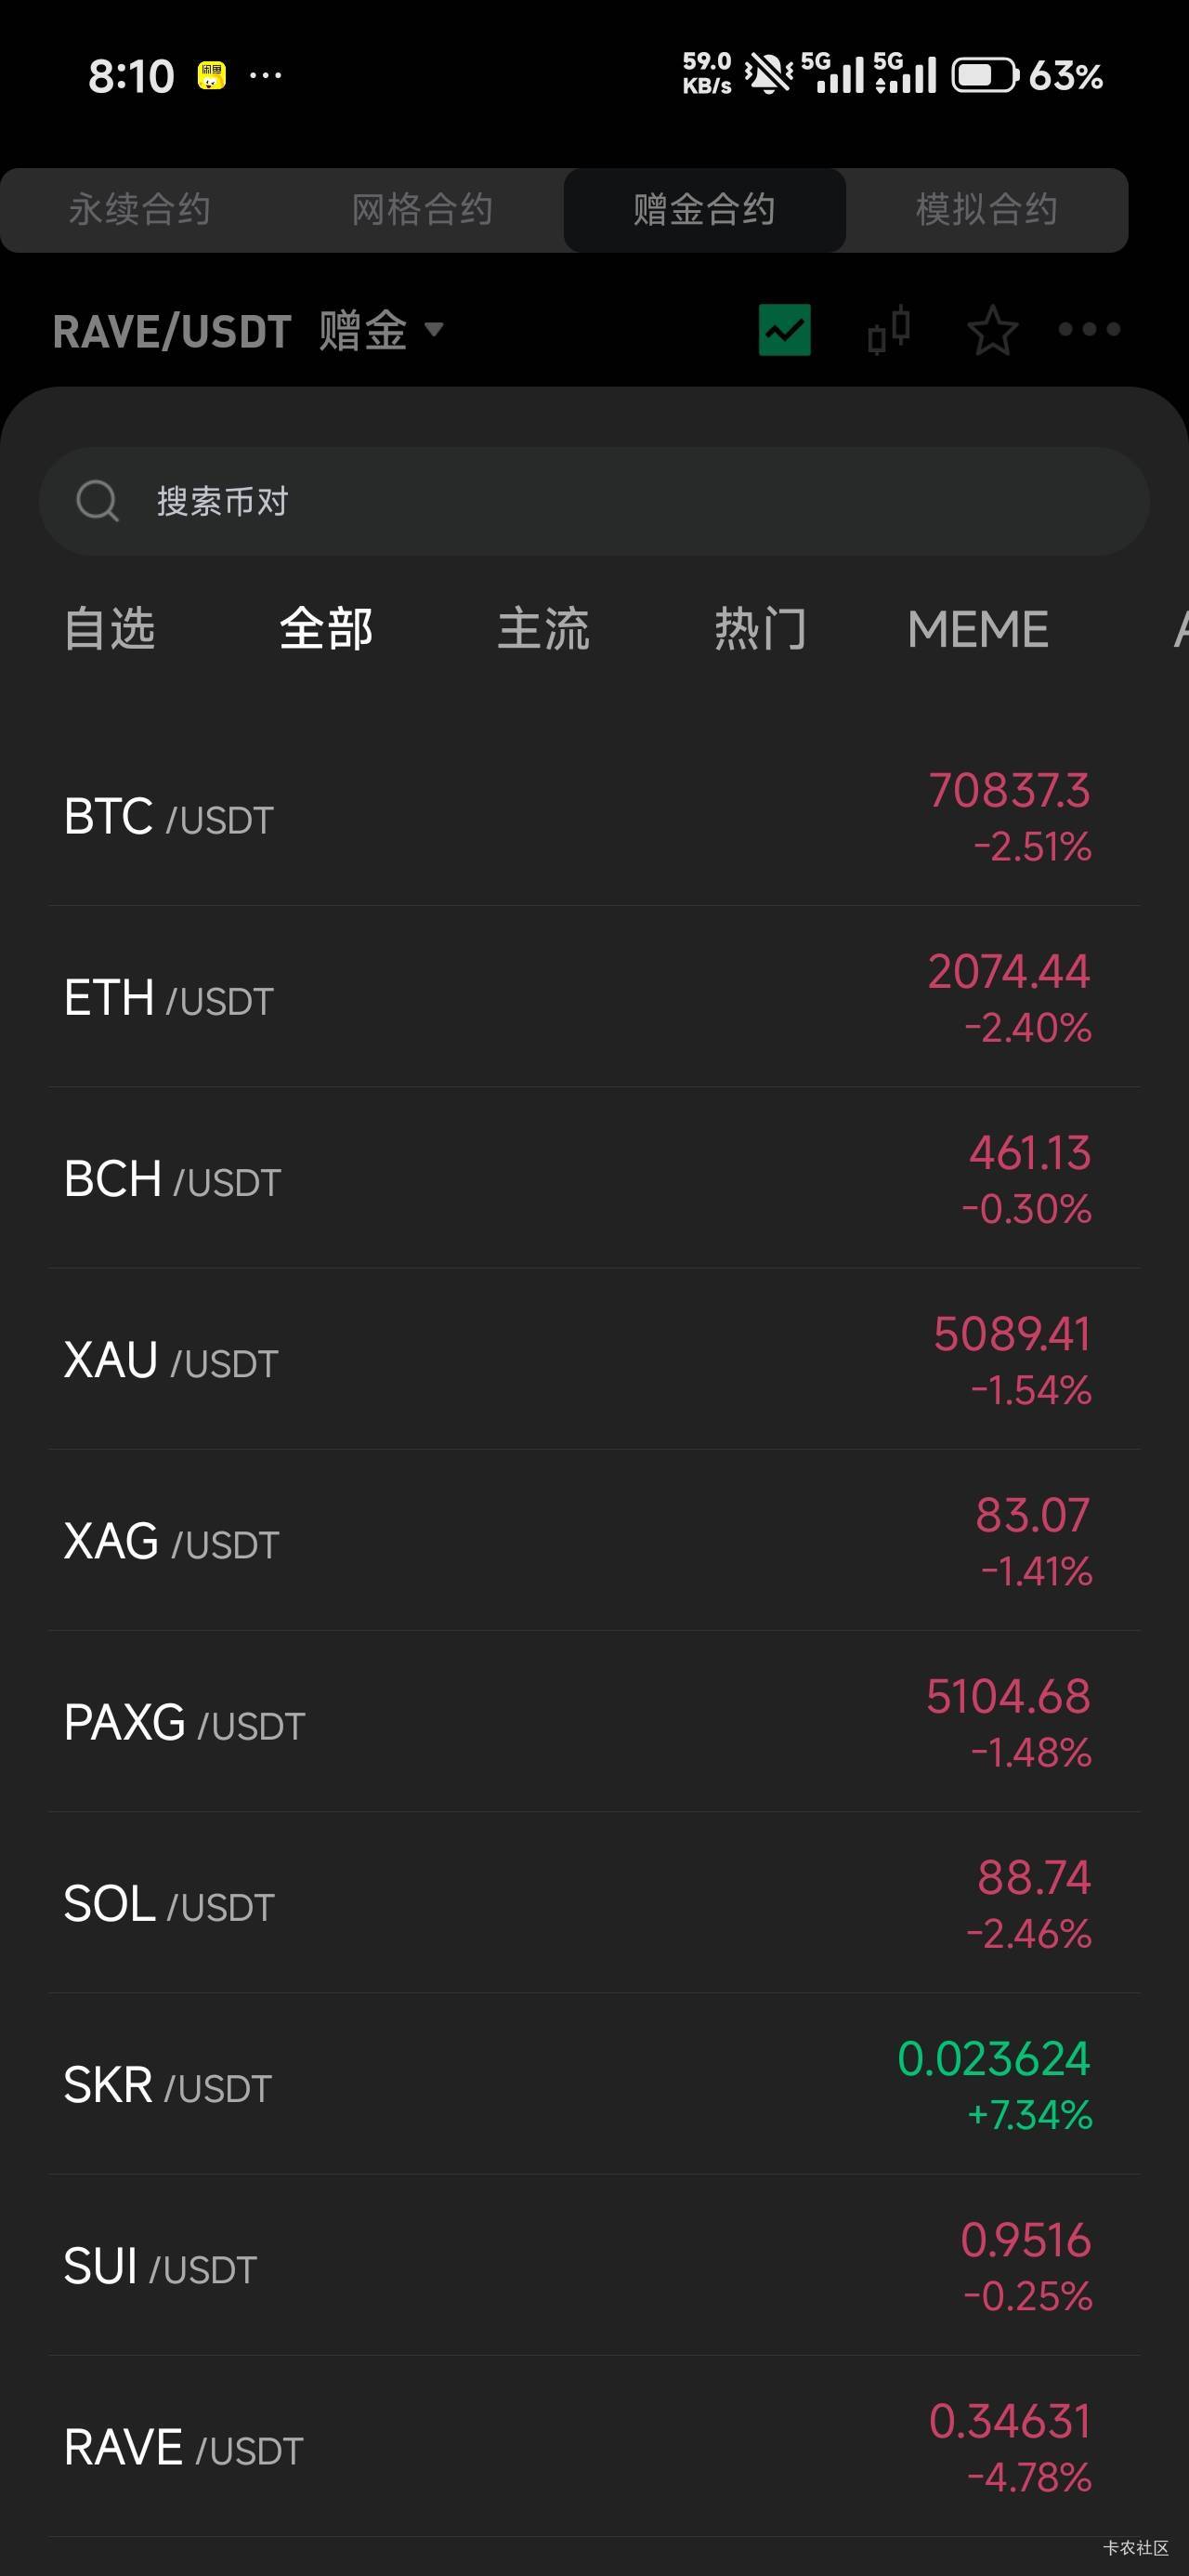The height and width of the screenshot is (2576, 1189).
Task: Open the green line chart icon
Action: click(x=784, y=330)
